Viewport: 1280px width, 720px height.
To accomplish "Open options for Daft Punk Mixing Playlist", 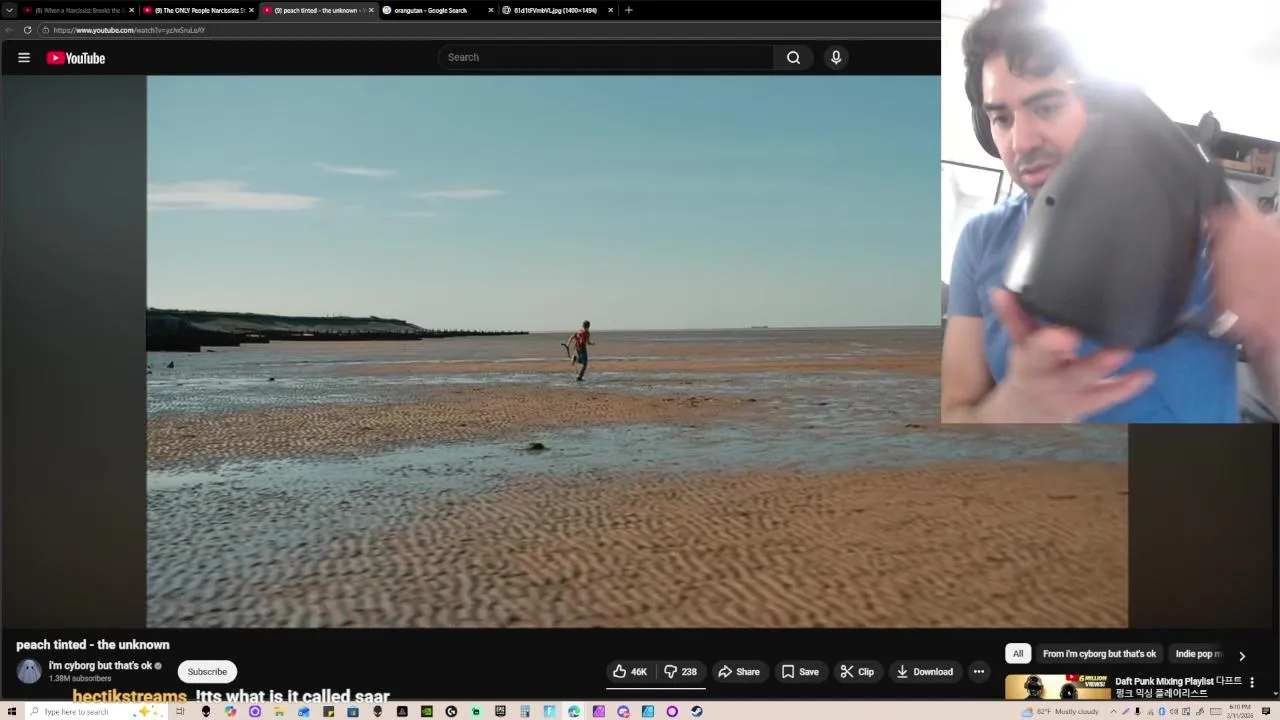I will tap(1252, 683).
